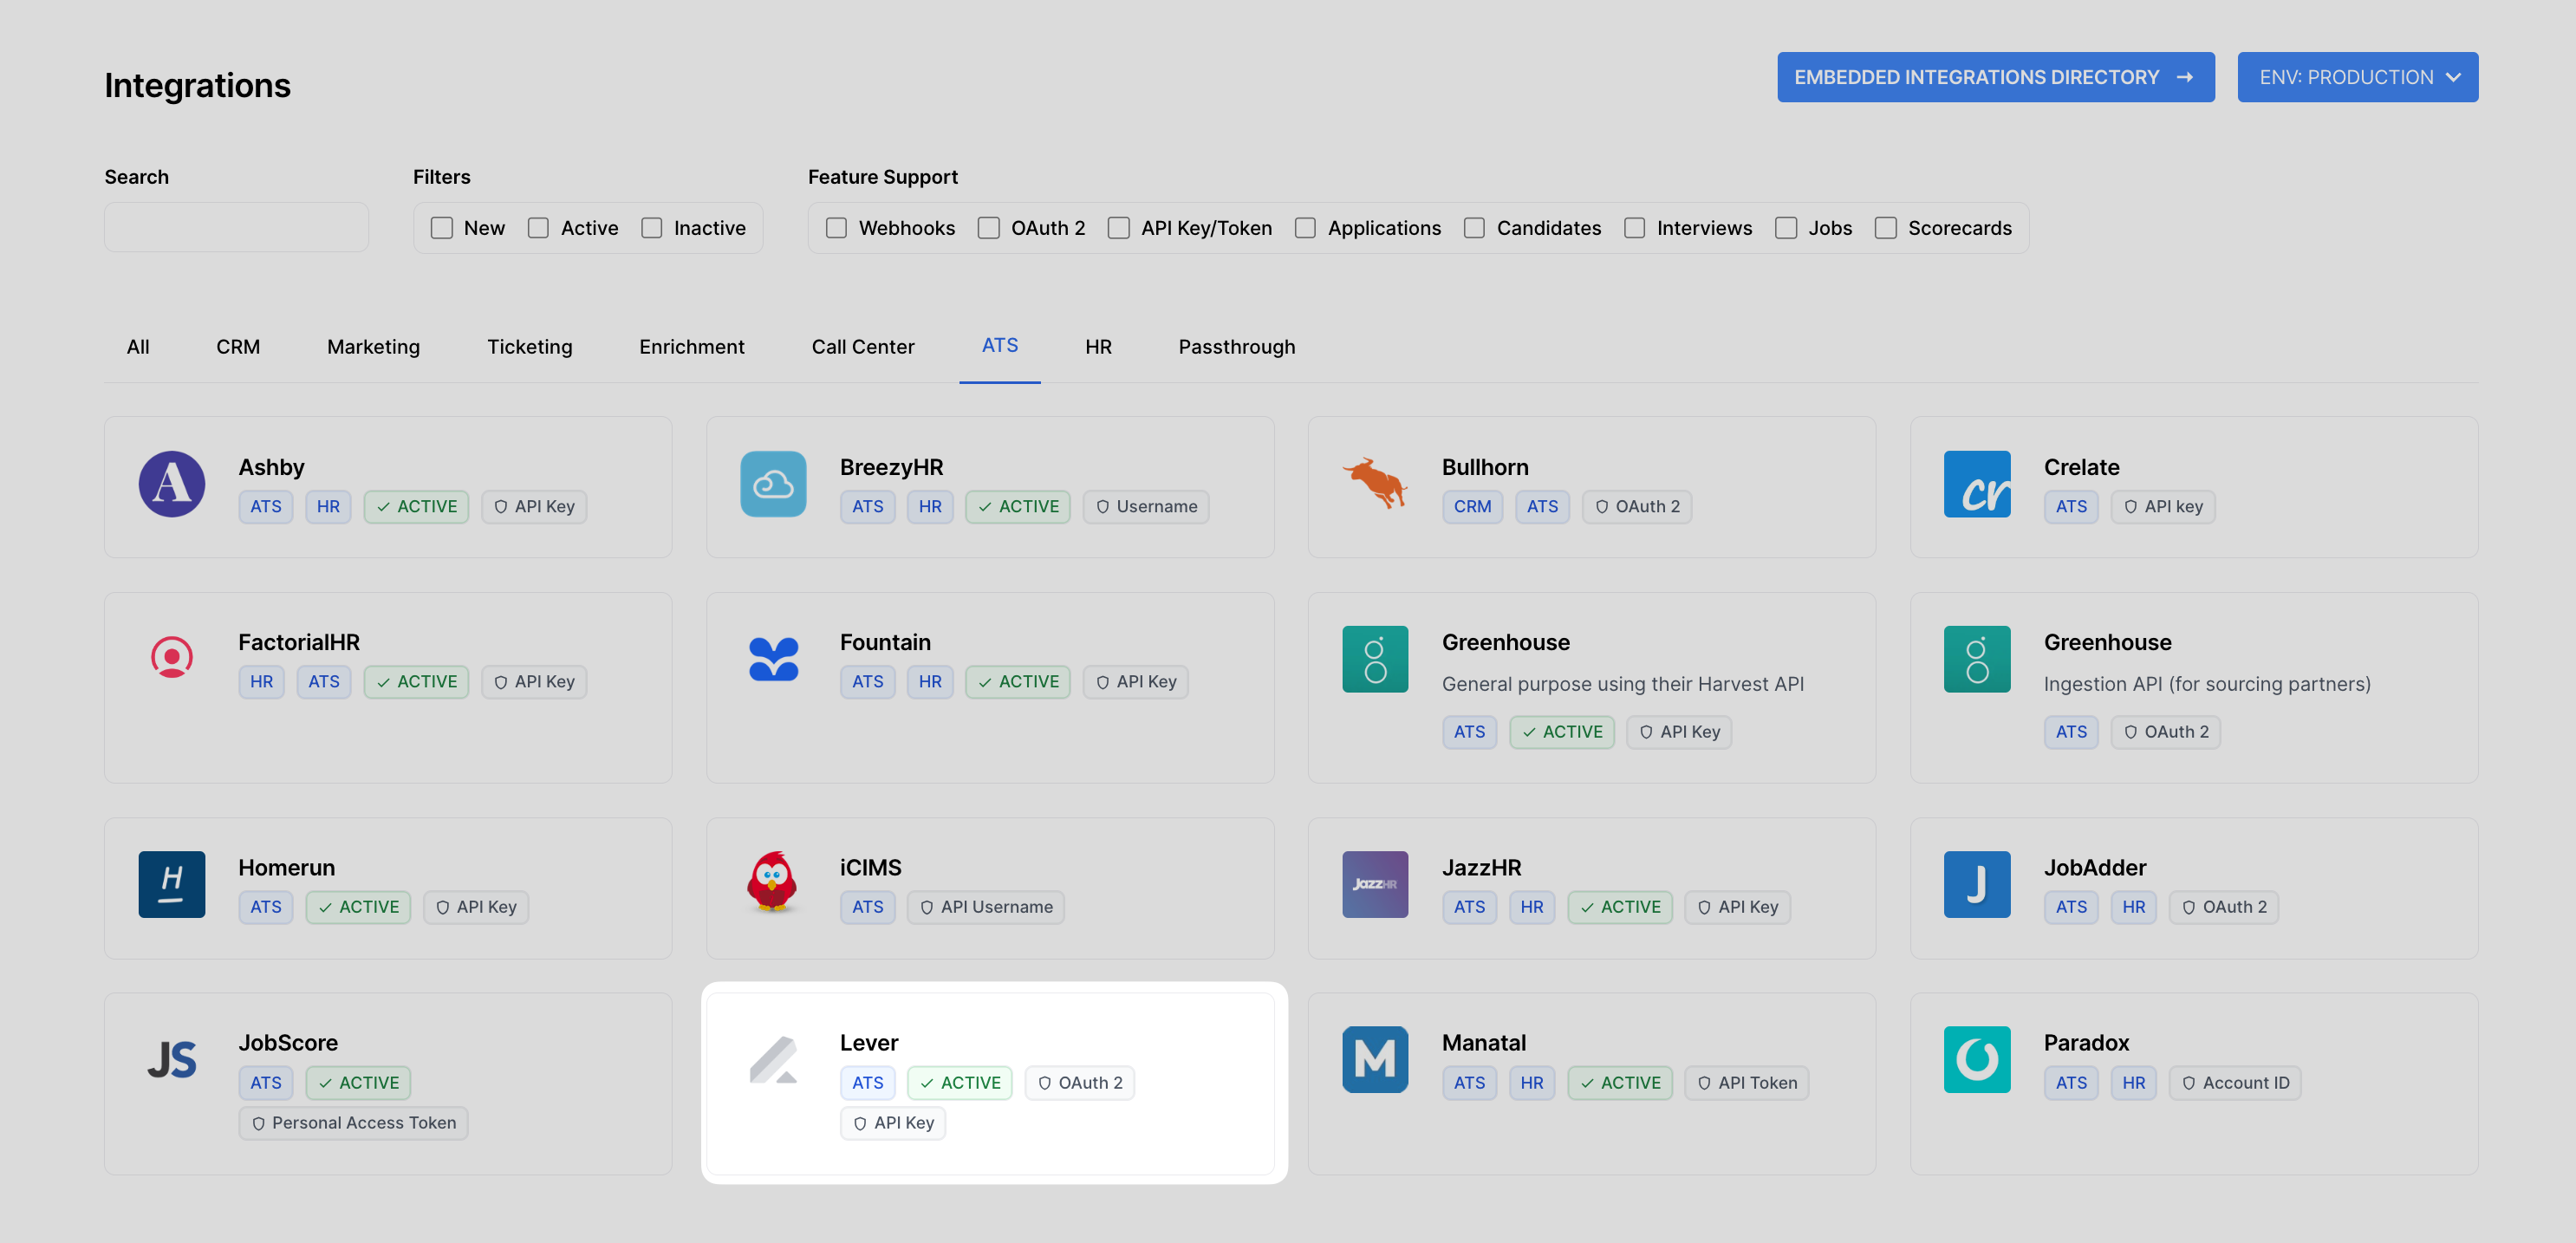Click the Manatal M logo

click(1375, 1059)
